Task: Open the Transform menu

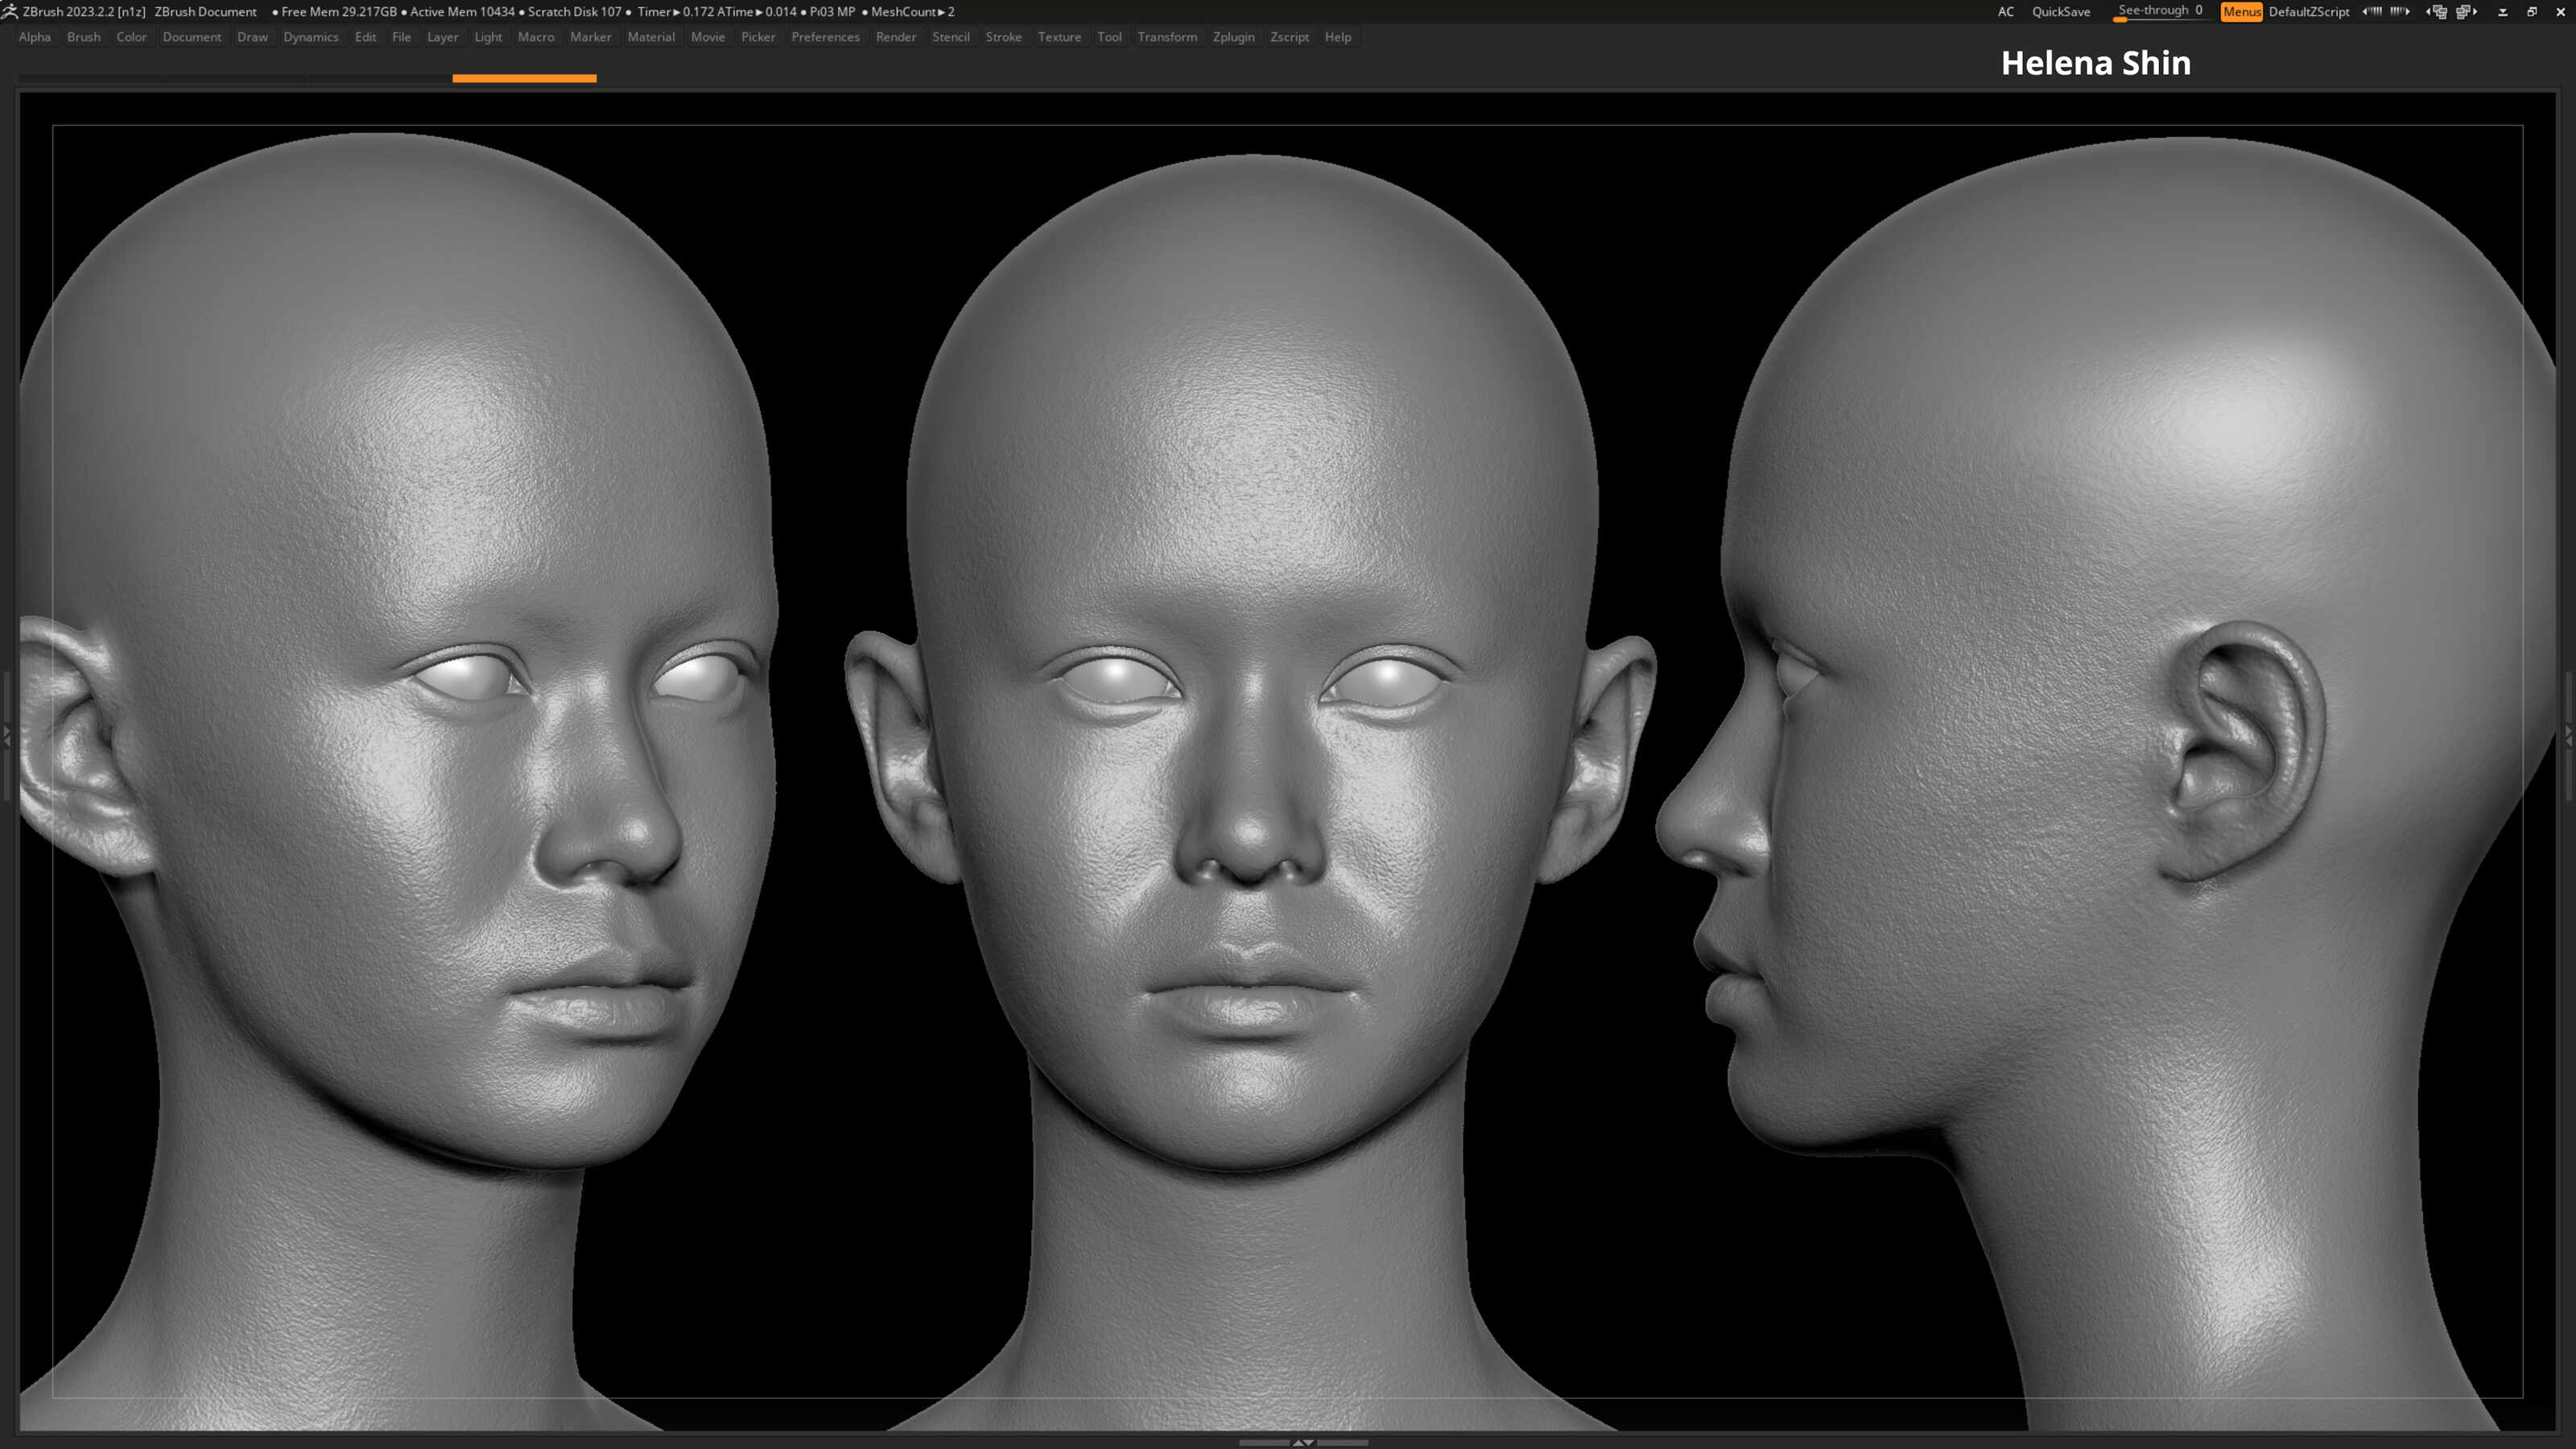Action: [x=1167, y=37]
